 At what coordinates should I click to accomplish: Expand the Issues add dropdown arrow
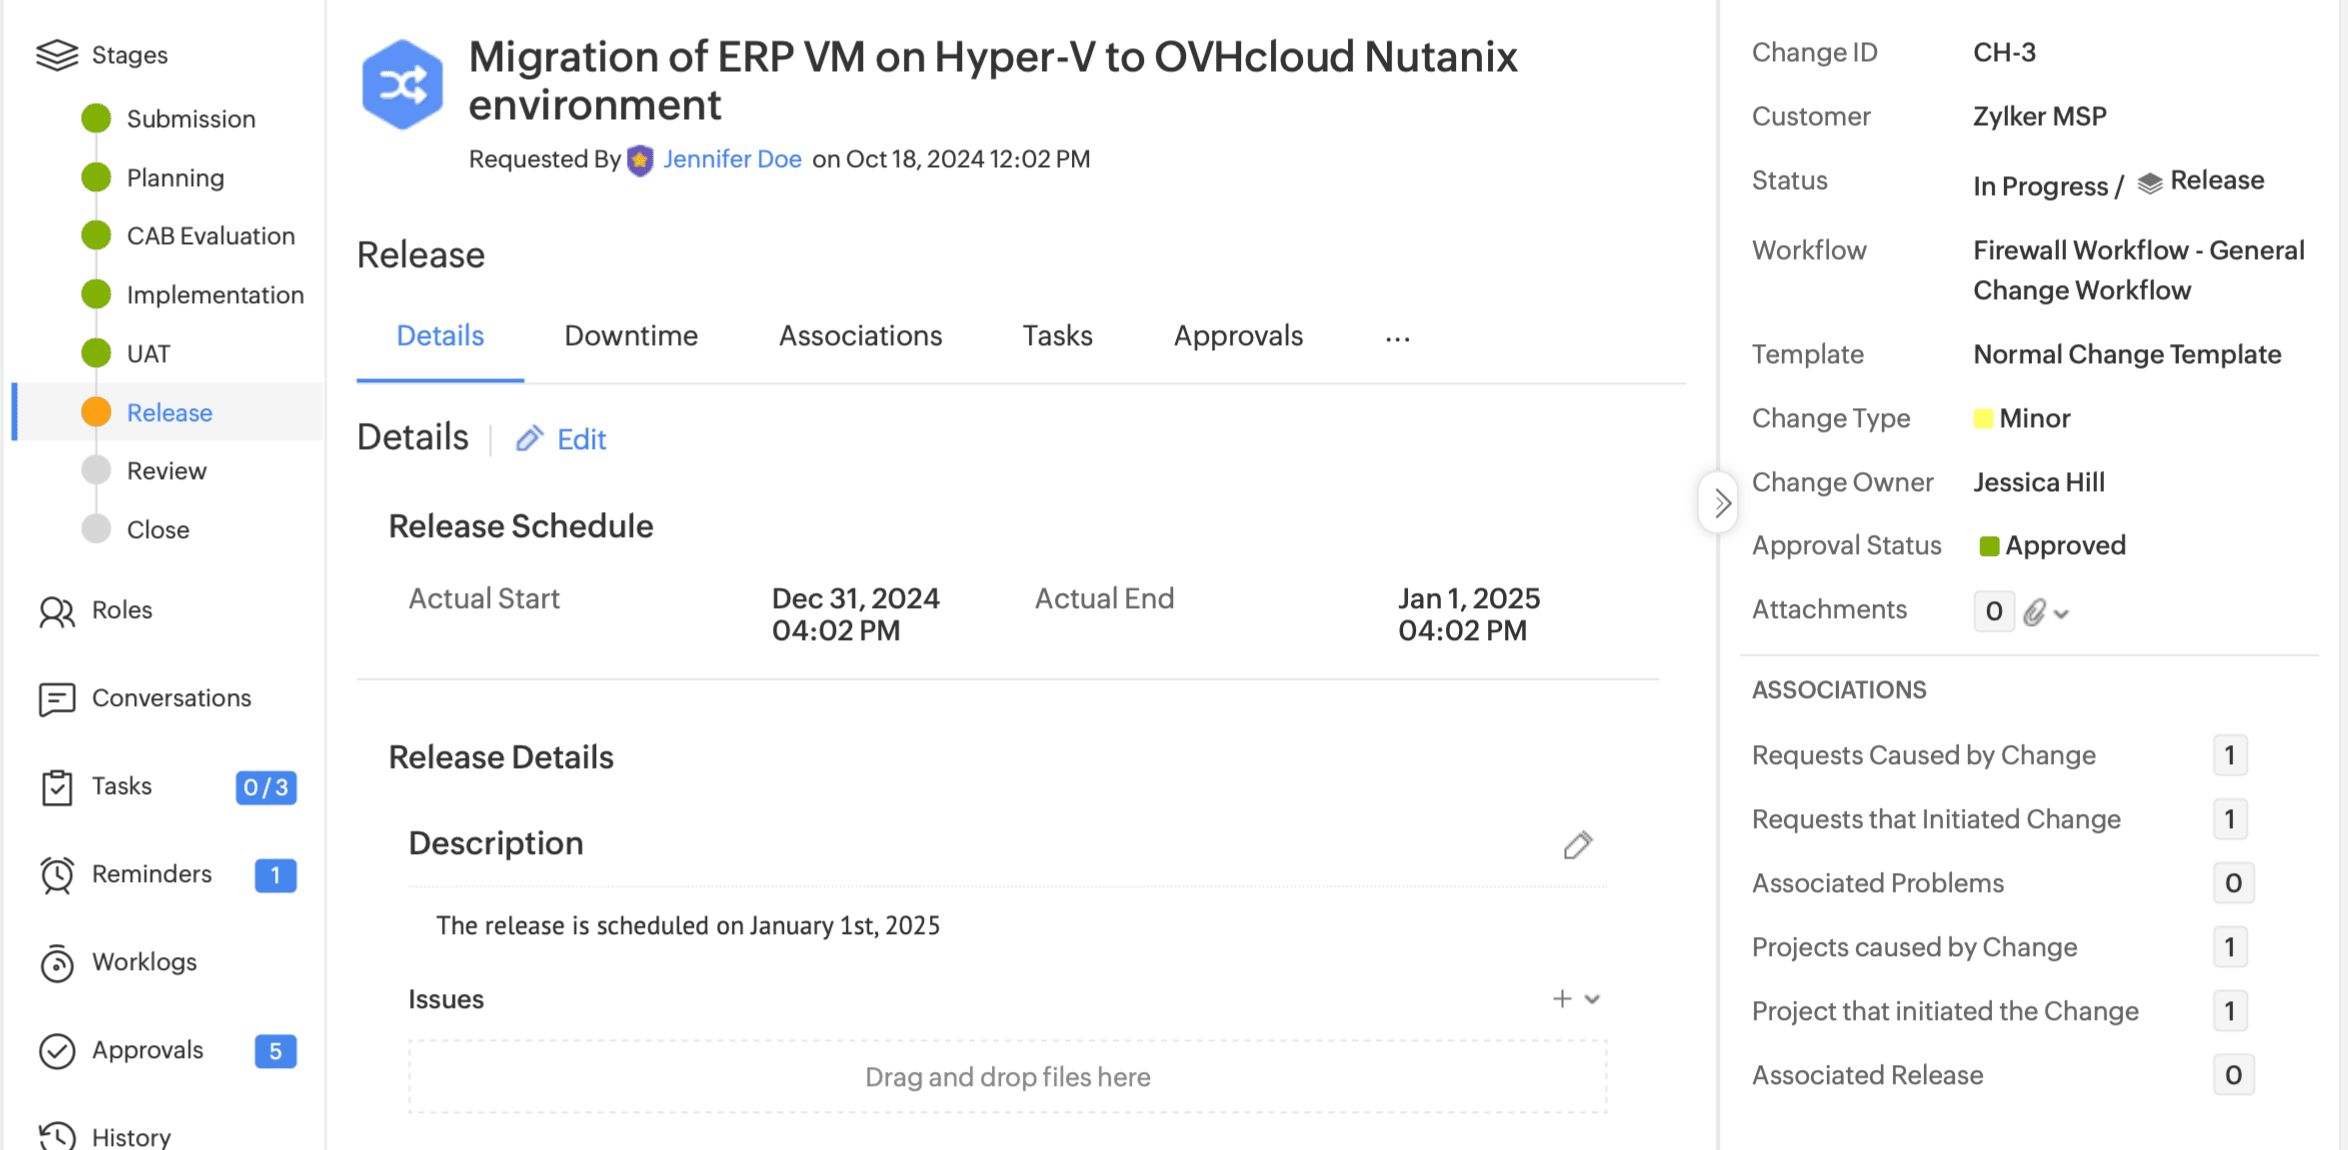pos(1593,999)
